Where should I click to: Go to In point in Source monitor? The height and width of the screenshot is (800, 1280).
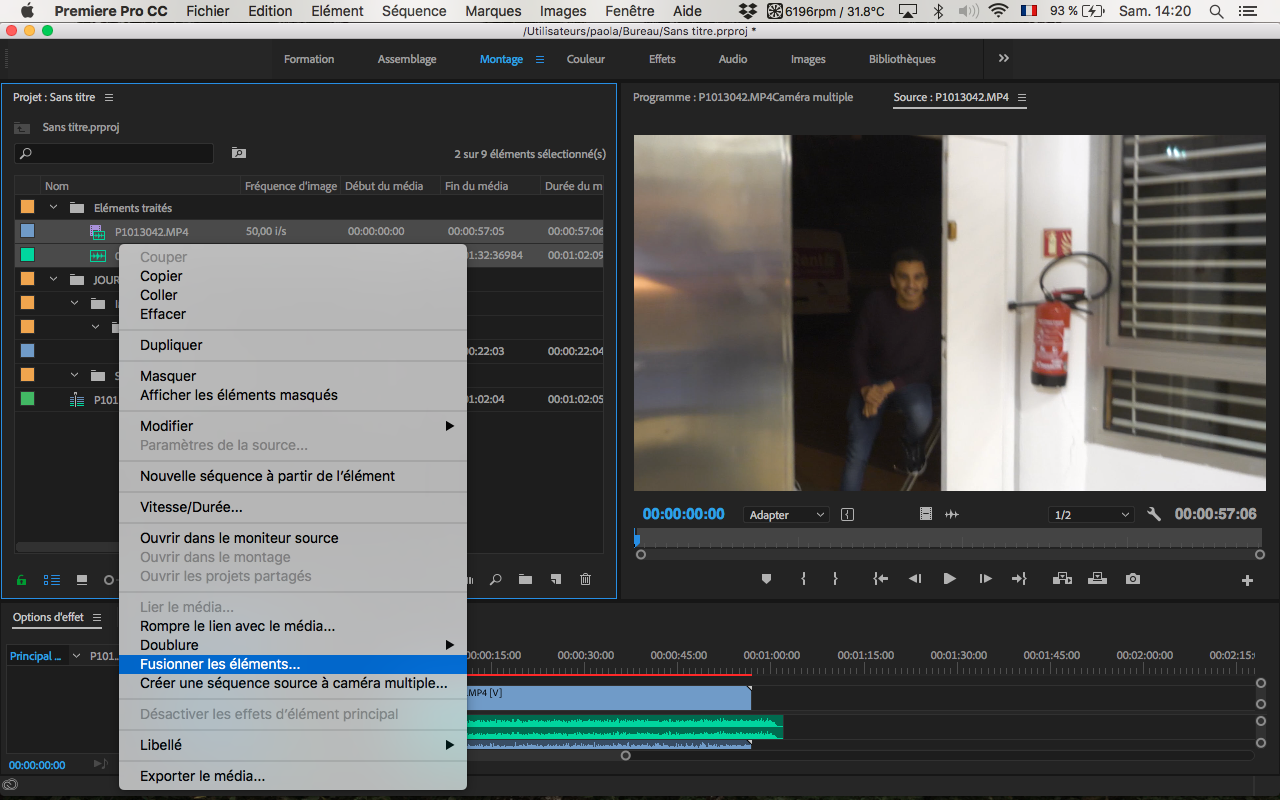coord(880,579)
